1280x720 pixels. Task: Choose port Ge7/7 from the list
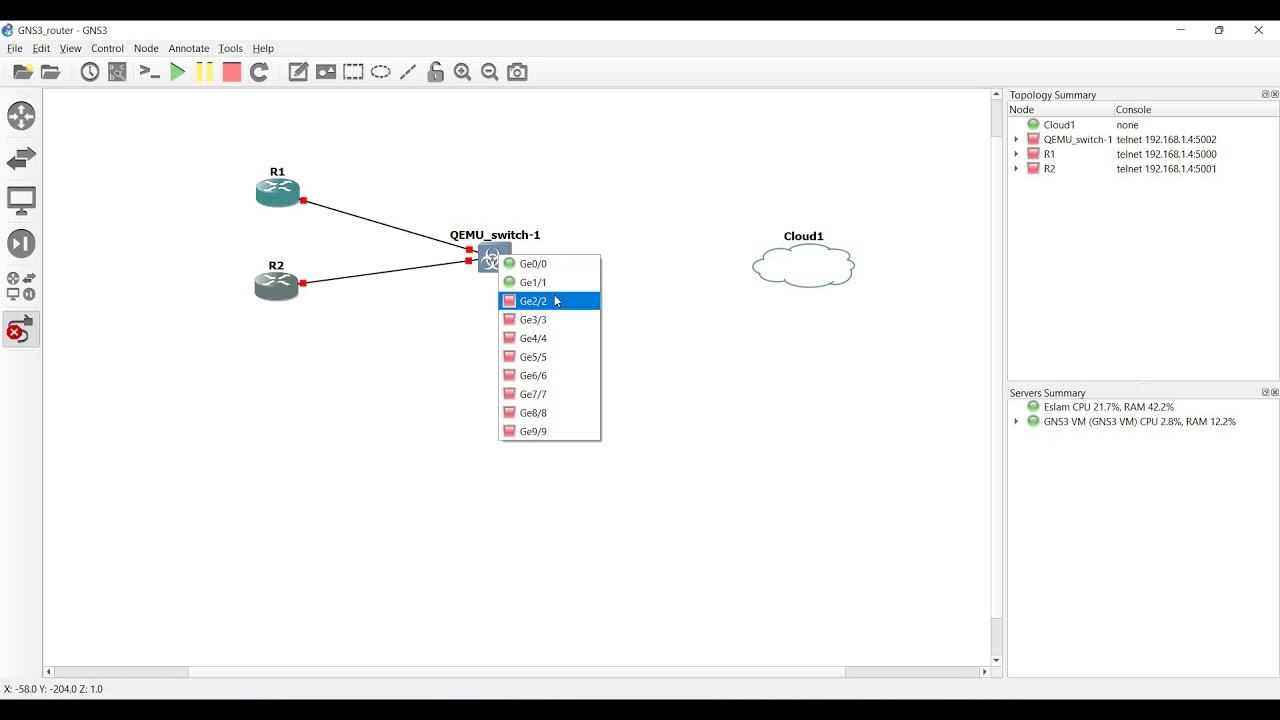point(550,395)
